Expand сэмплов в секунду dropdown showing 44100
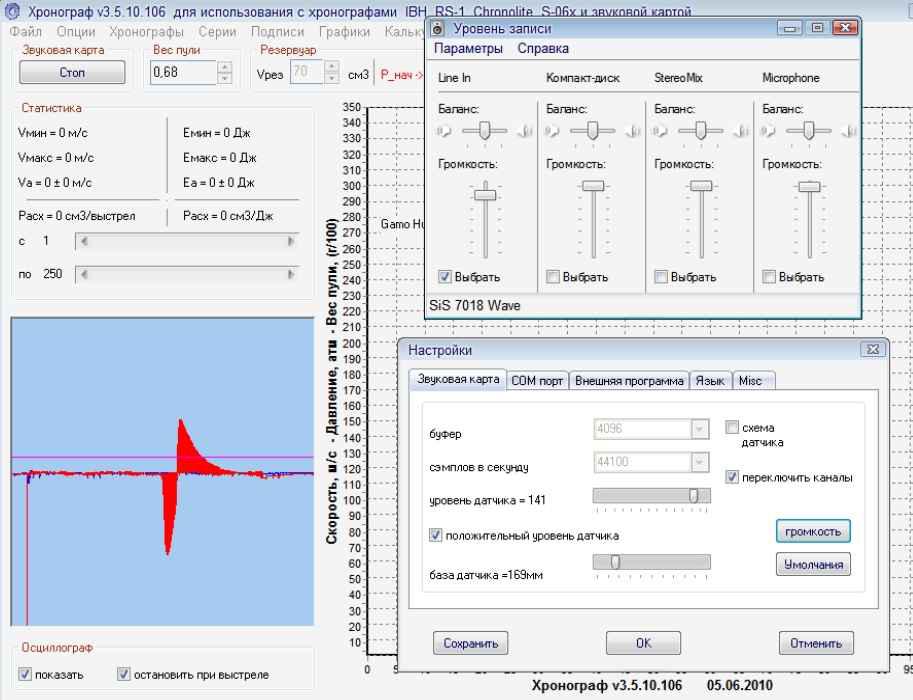Screen dimensions: 913x700 (699, 462)
